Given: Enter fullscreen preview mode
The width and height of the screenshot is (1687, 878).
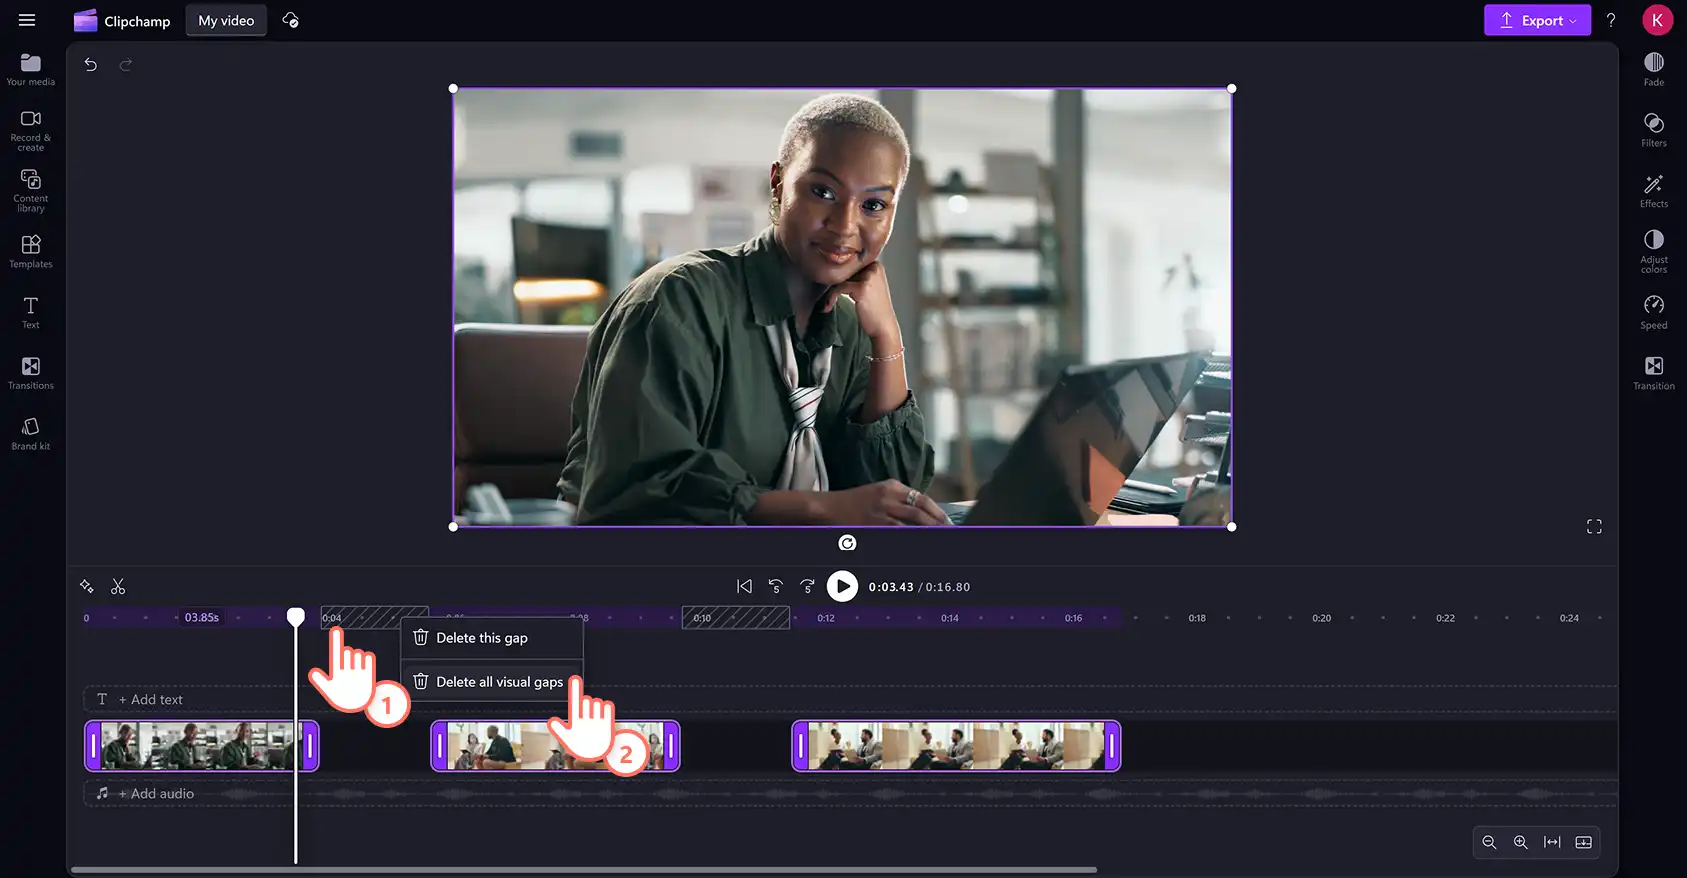Looking at the screenshot, I should (x=1594, y=526).
